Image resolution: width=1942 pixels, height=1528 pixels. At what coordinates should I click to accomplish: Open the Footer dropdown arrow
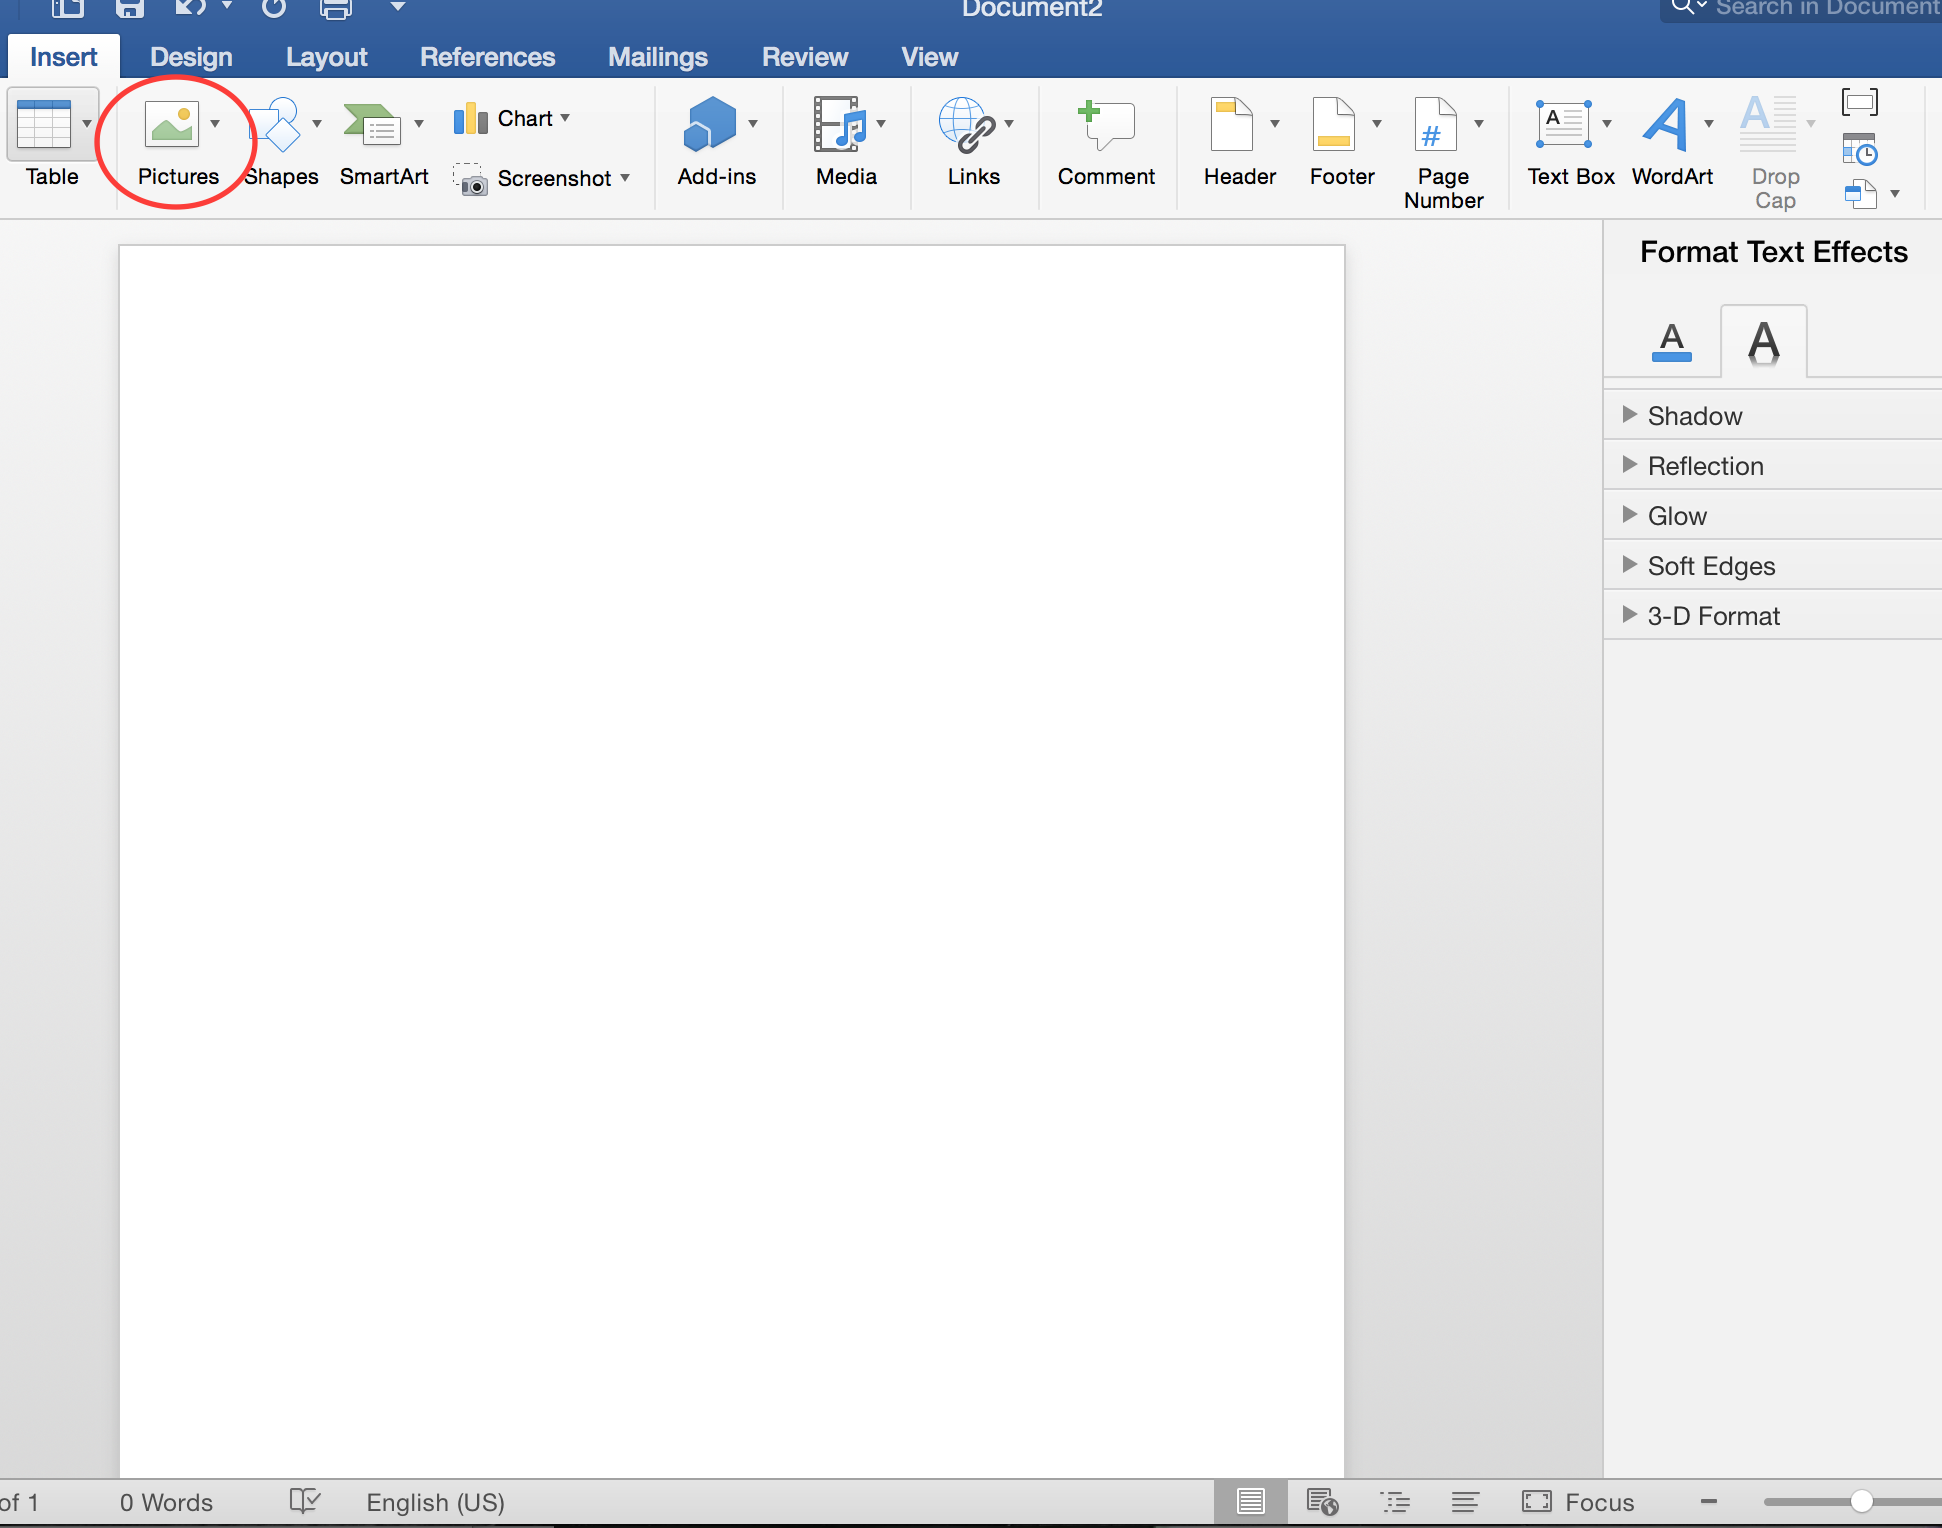[x=1377, y=124]
